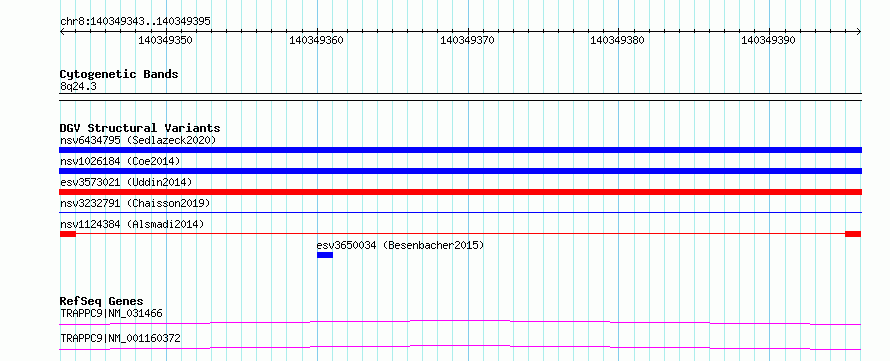The width and height of the screenshot is (890, 361).
Task: Click ruler tick label 140349380
Action: [618, 40]
